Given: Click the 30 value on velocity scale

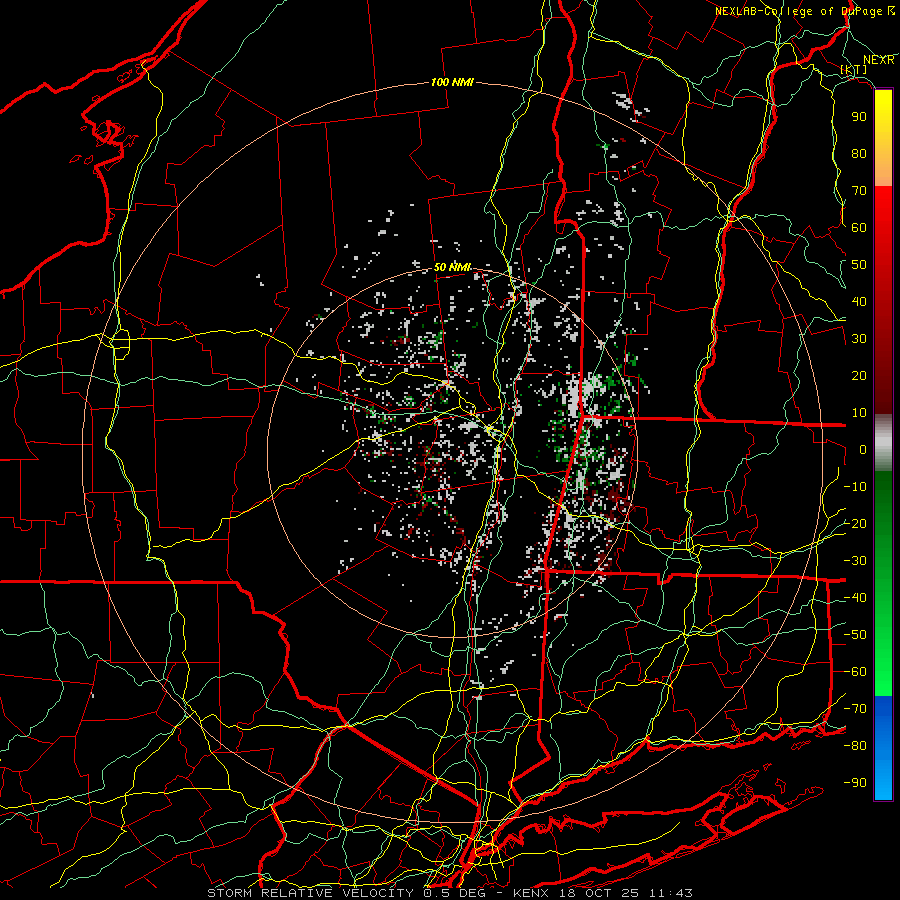Looking at the screenshot, I should 859,339.
